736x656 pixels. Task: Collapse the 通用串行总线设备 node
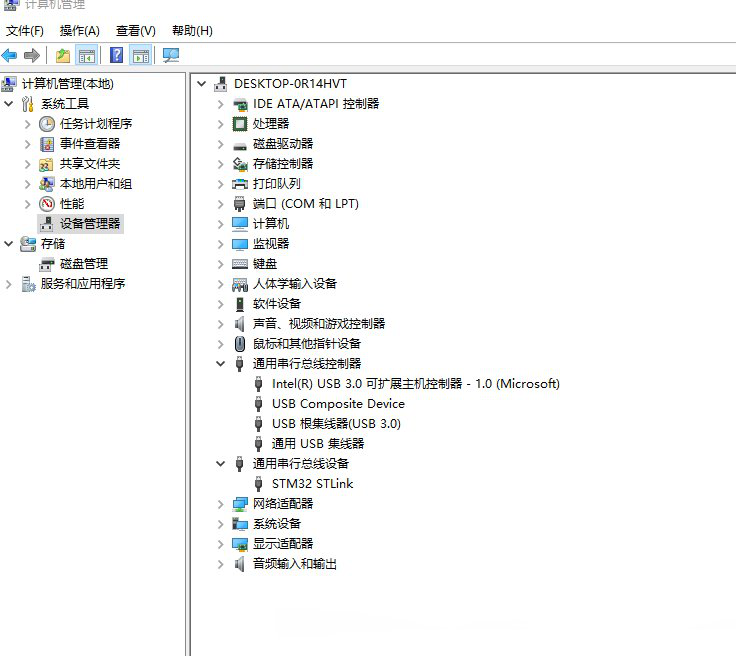[x=220, y=464]
